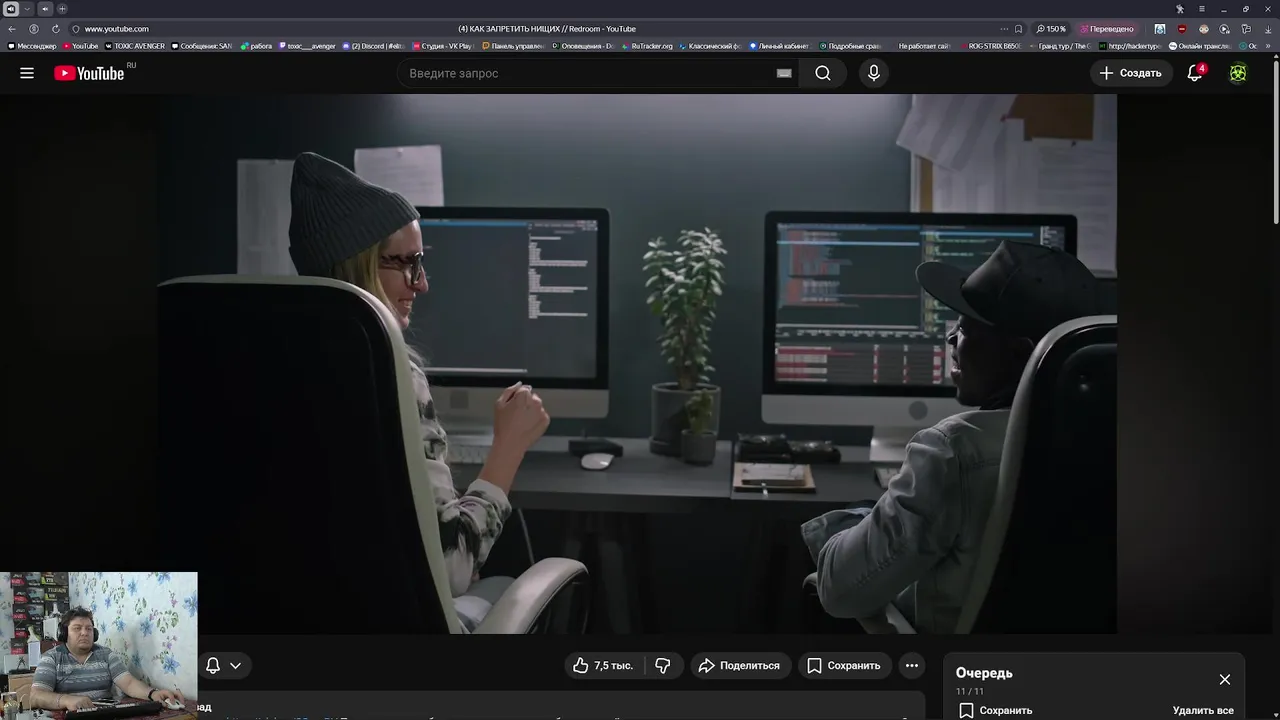Open the Discord bookmark
Viewport: 1280px width, 720px height.
point(373,46)
